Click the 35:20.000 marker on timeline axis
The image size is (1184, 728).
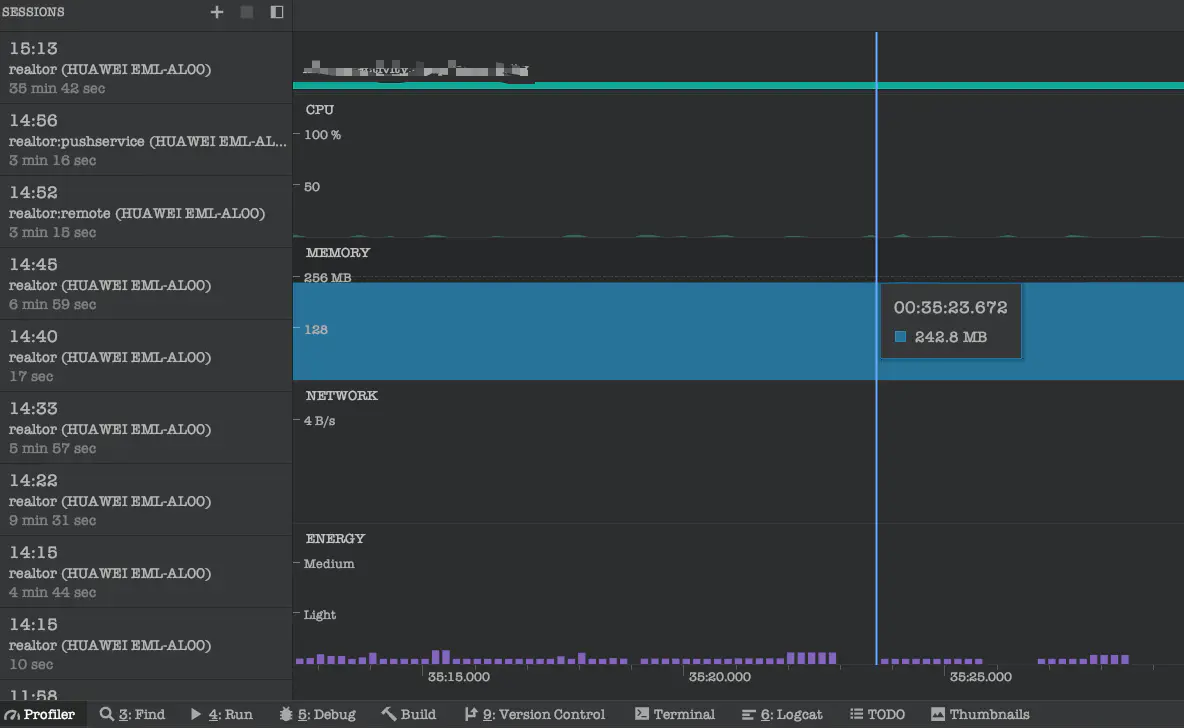720,677
